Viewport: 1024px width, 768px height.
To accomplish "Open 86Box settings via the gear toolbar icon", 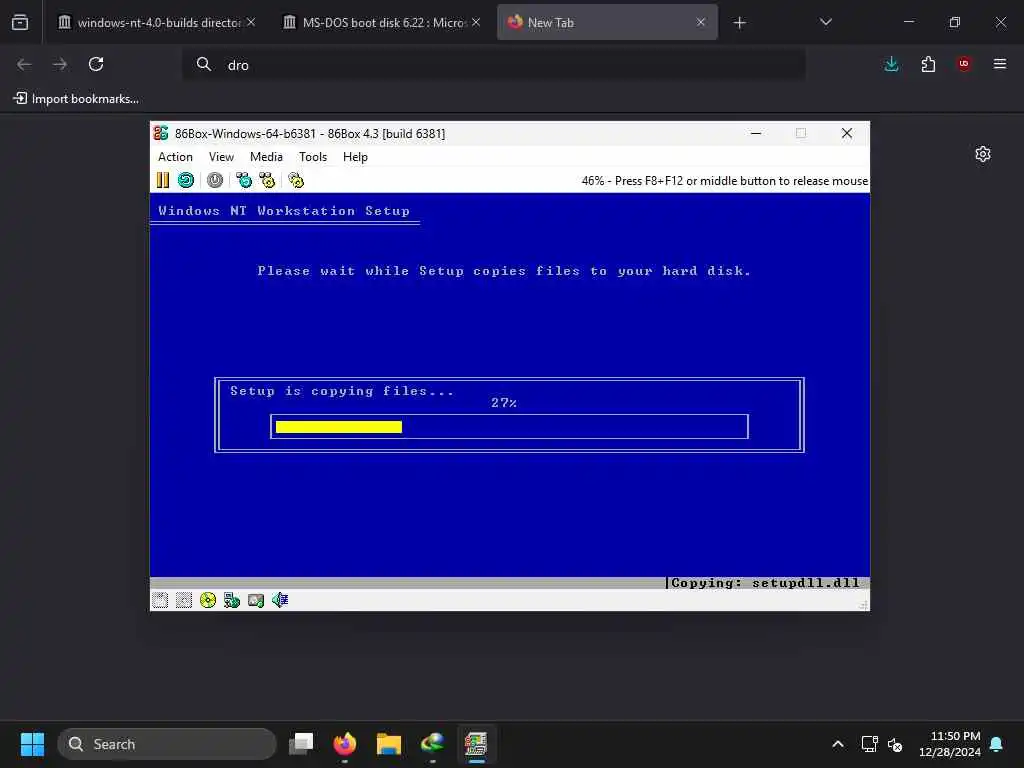I will click(x=296, y=180).
